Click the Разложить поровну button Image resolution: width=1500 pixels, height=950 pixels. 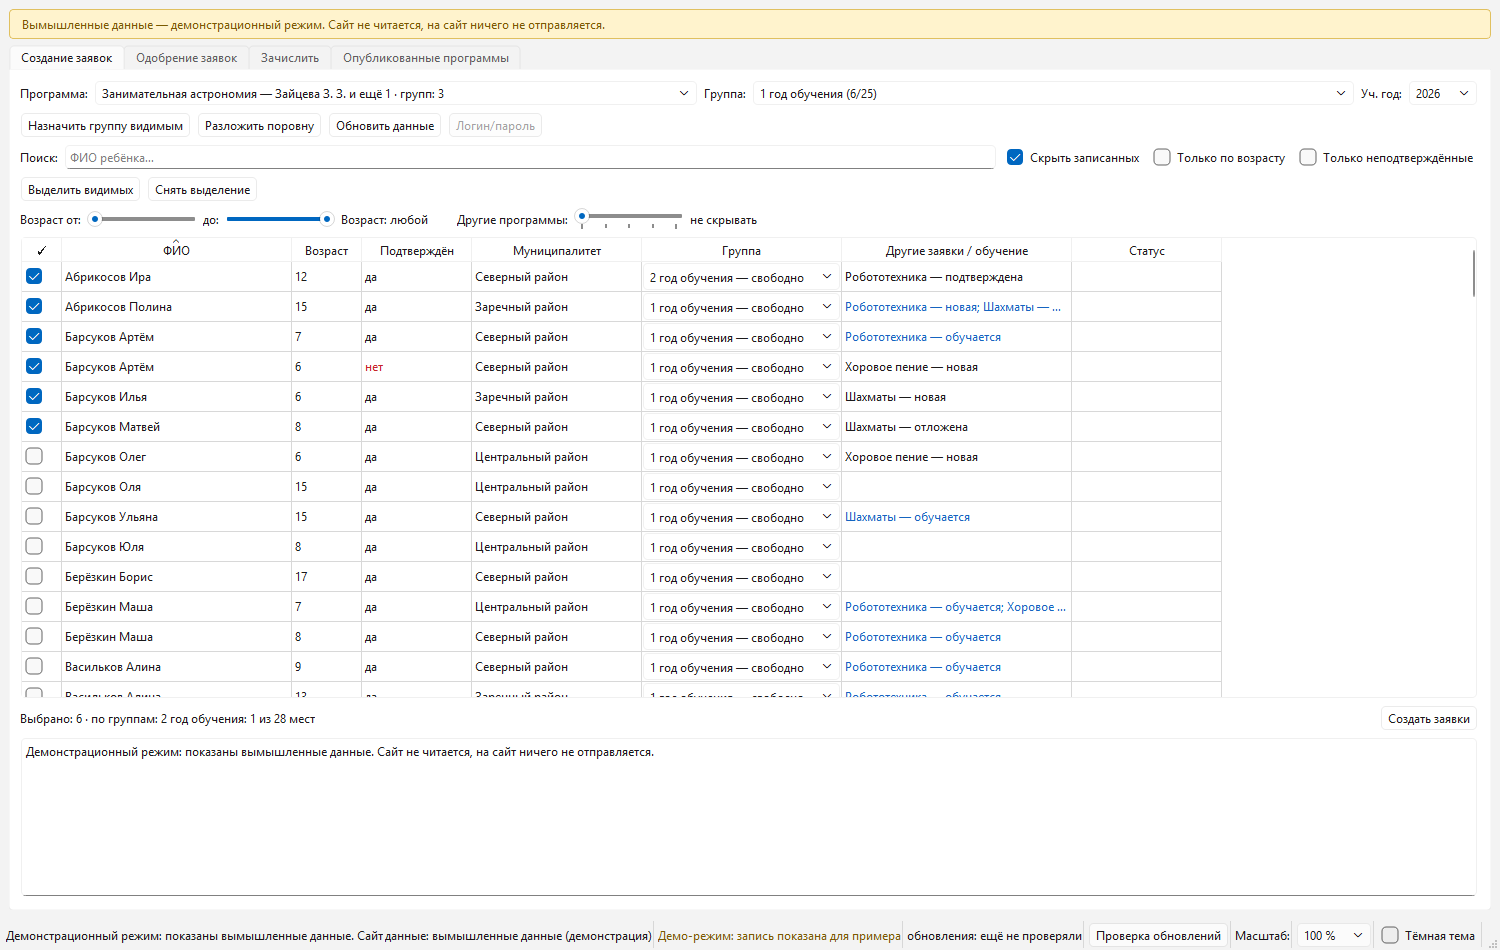point(260,126)
